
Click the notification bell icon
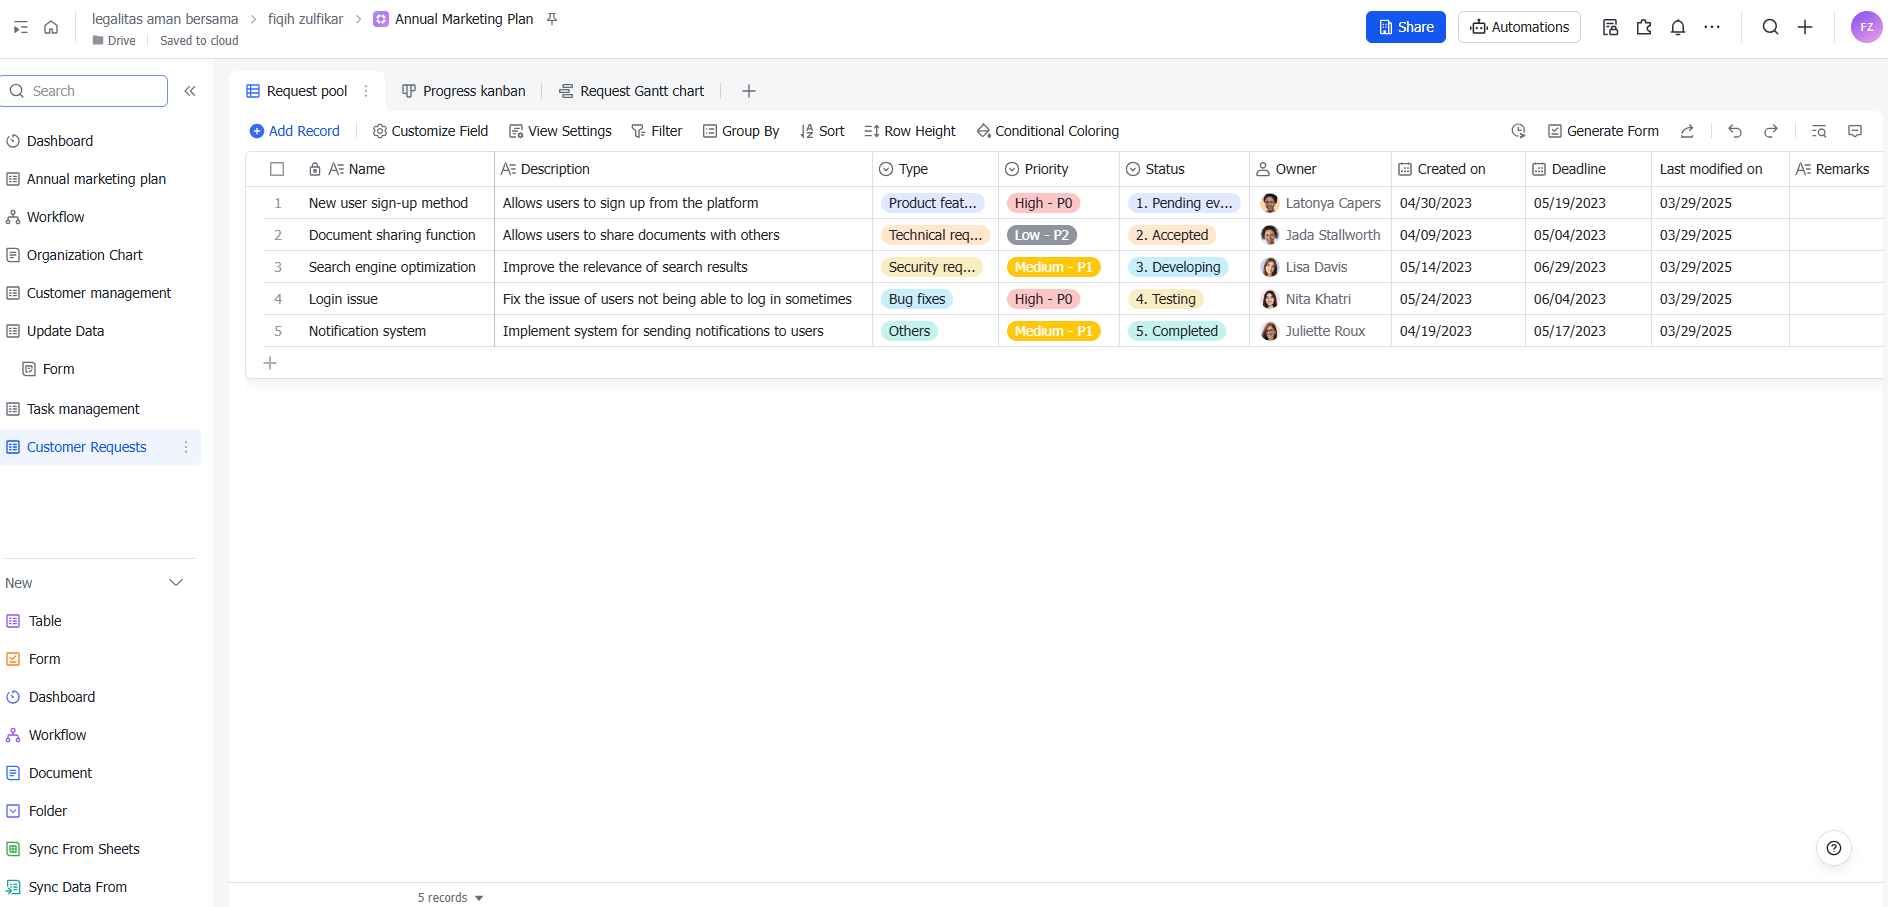coord(1678,27)
